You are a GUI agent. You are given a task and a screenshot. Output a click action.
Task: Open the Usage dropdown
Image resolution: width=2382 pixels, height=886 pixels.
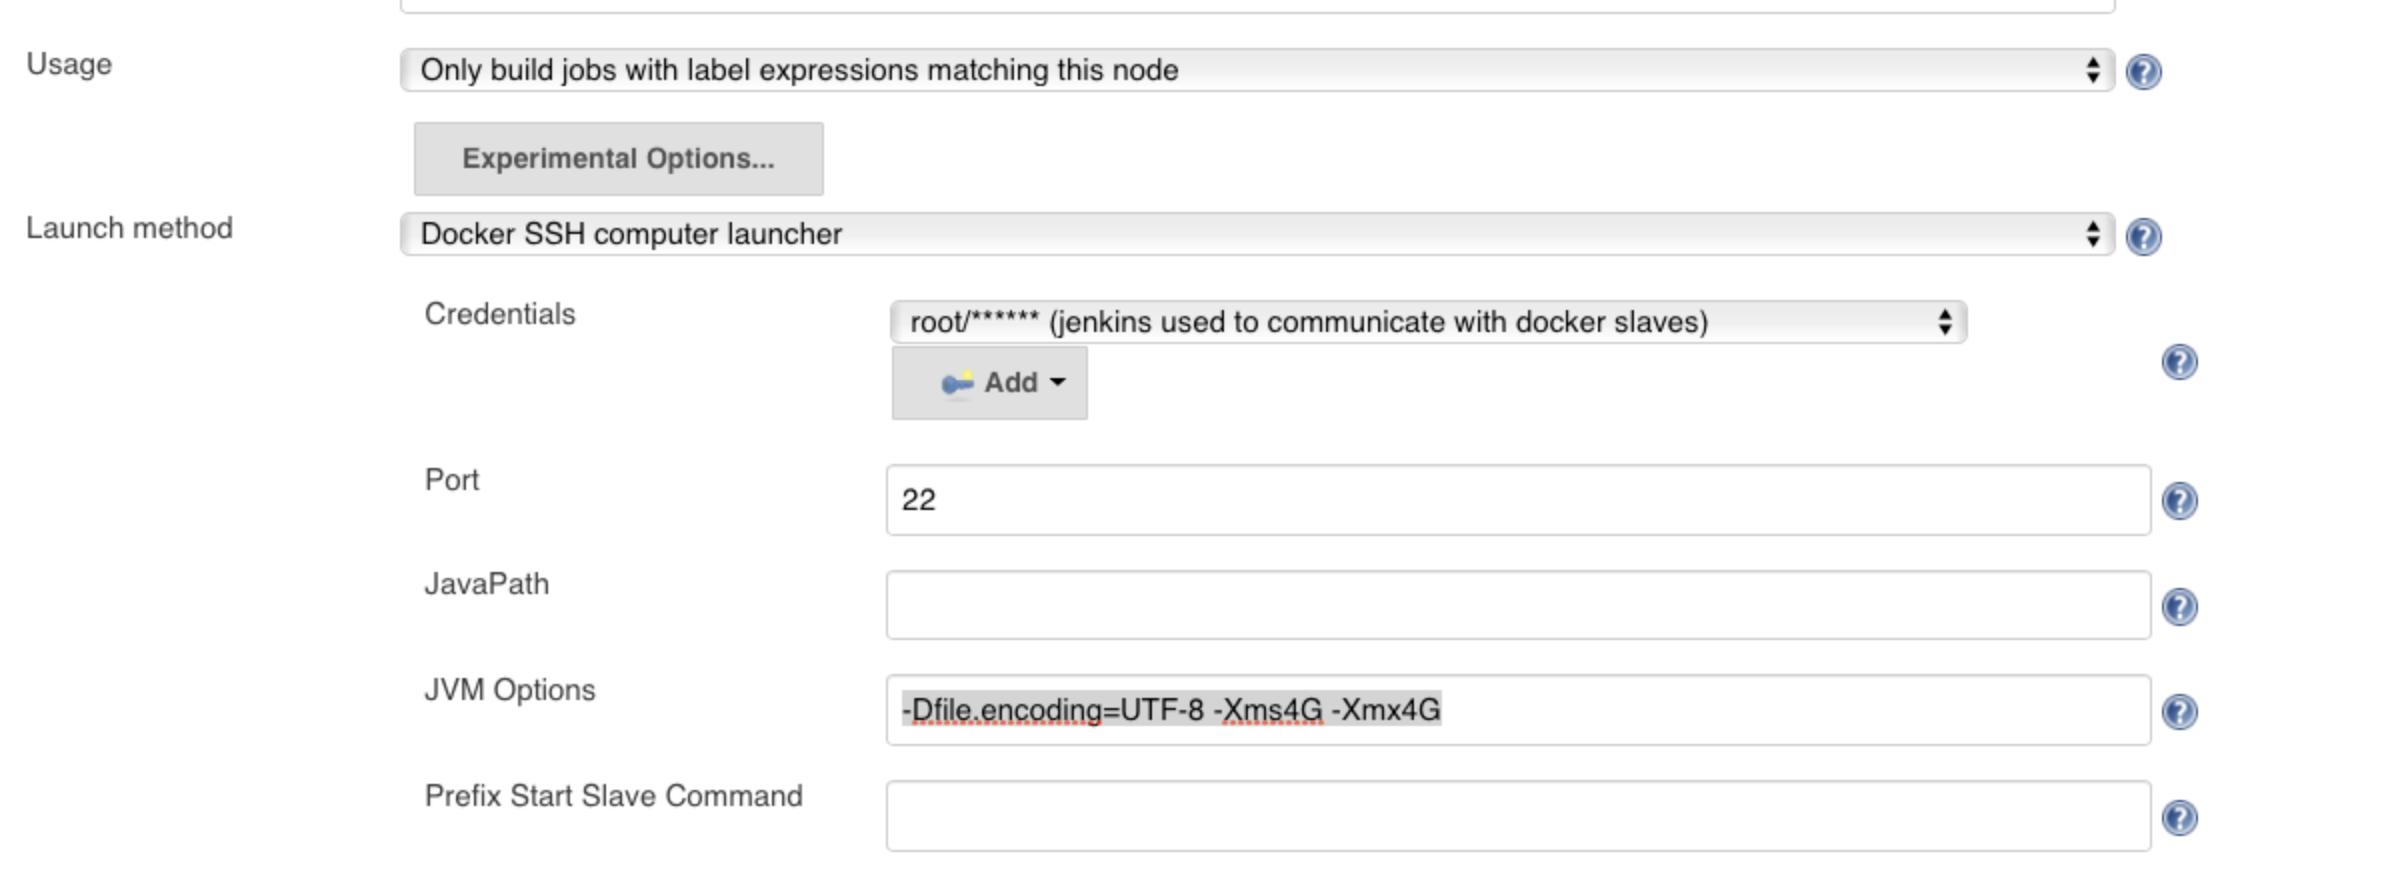coord(1257,70)
